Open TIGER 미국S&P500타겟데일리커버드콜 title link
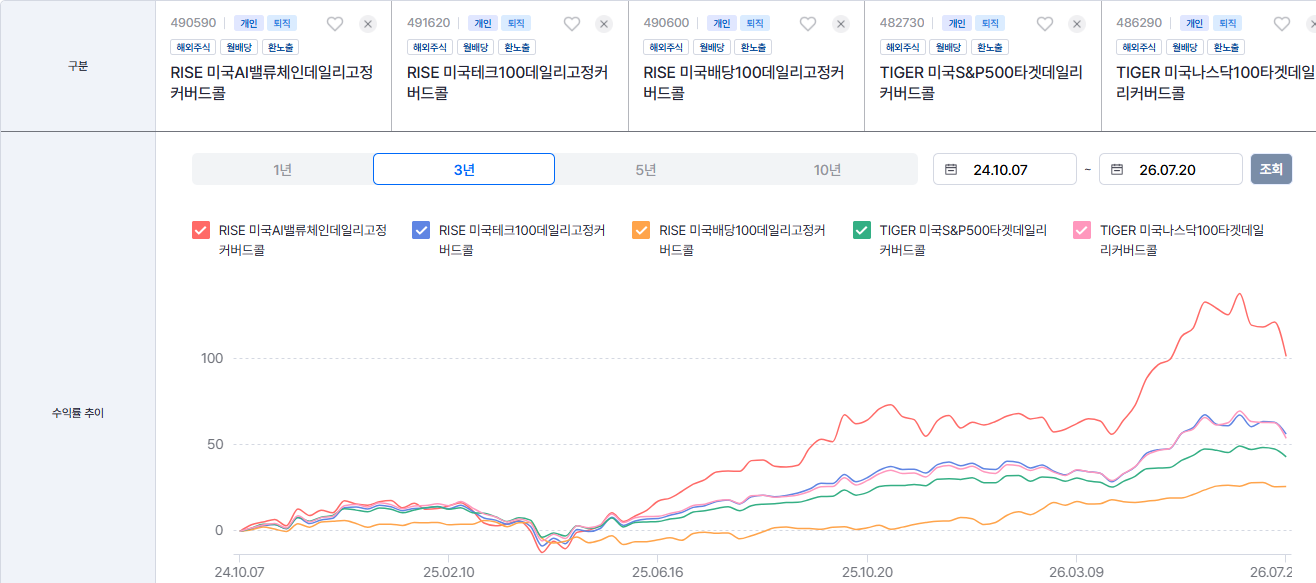Image resolution: width=1316 pixels, height=583 pixels. click(x=981, y=82)
